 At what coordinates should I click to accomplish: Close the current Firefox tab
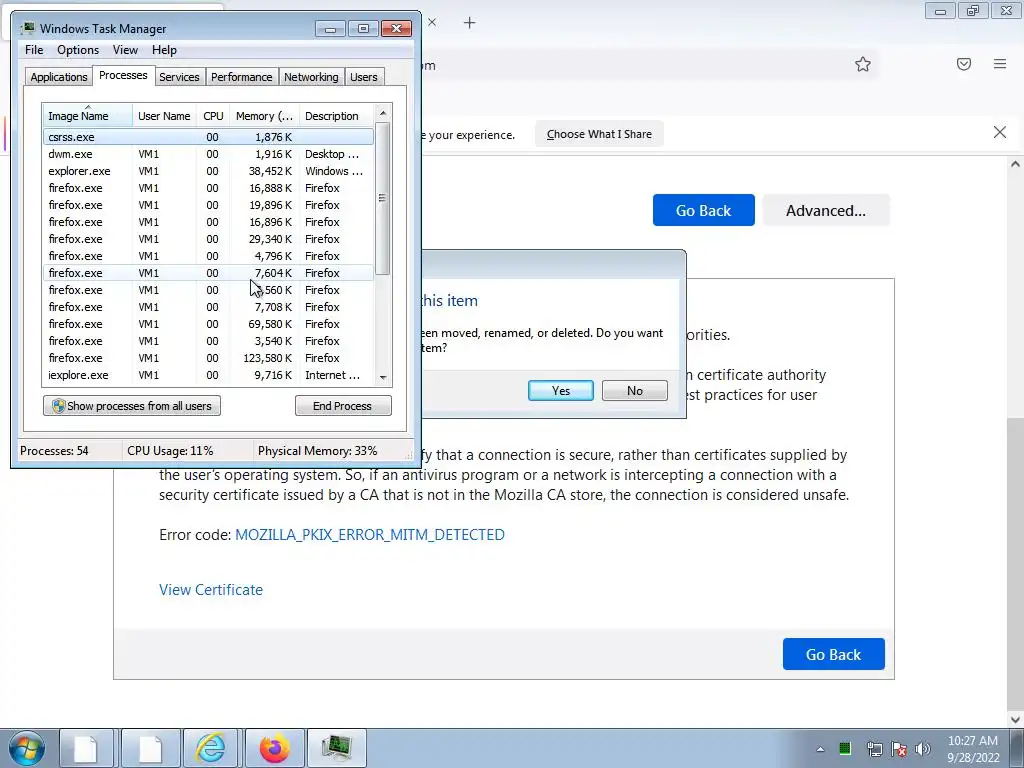(432, 22)
